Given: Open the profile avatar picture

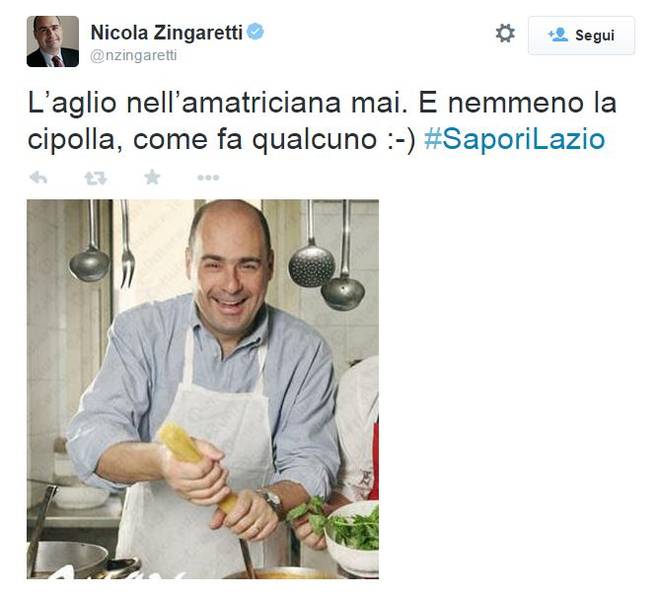Looking at the screenshot, I should pyautogui.click(x=53, y=41).
